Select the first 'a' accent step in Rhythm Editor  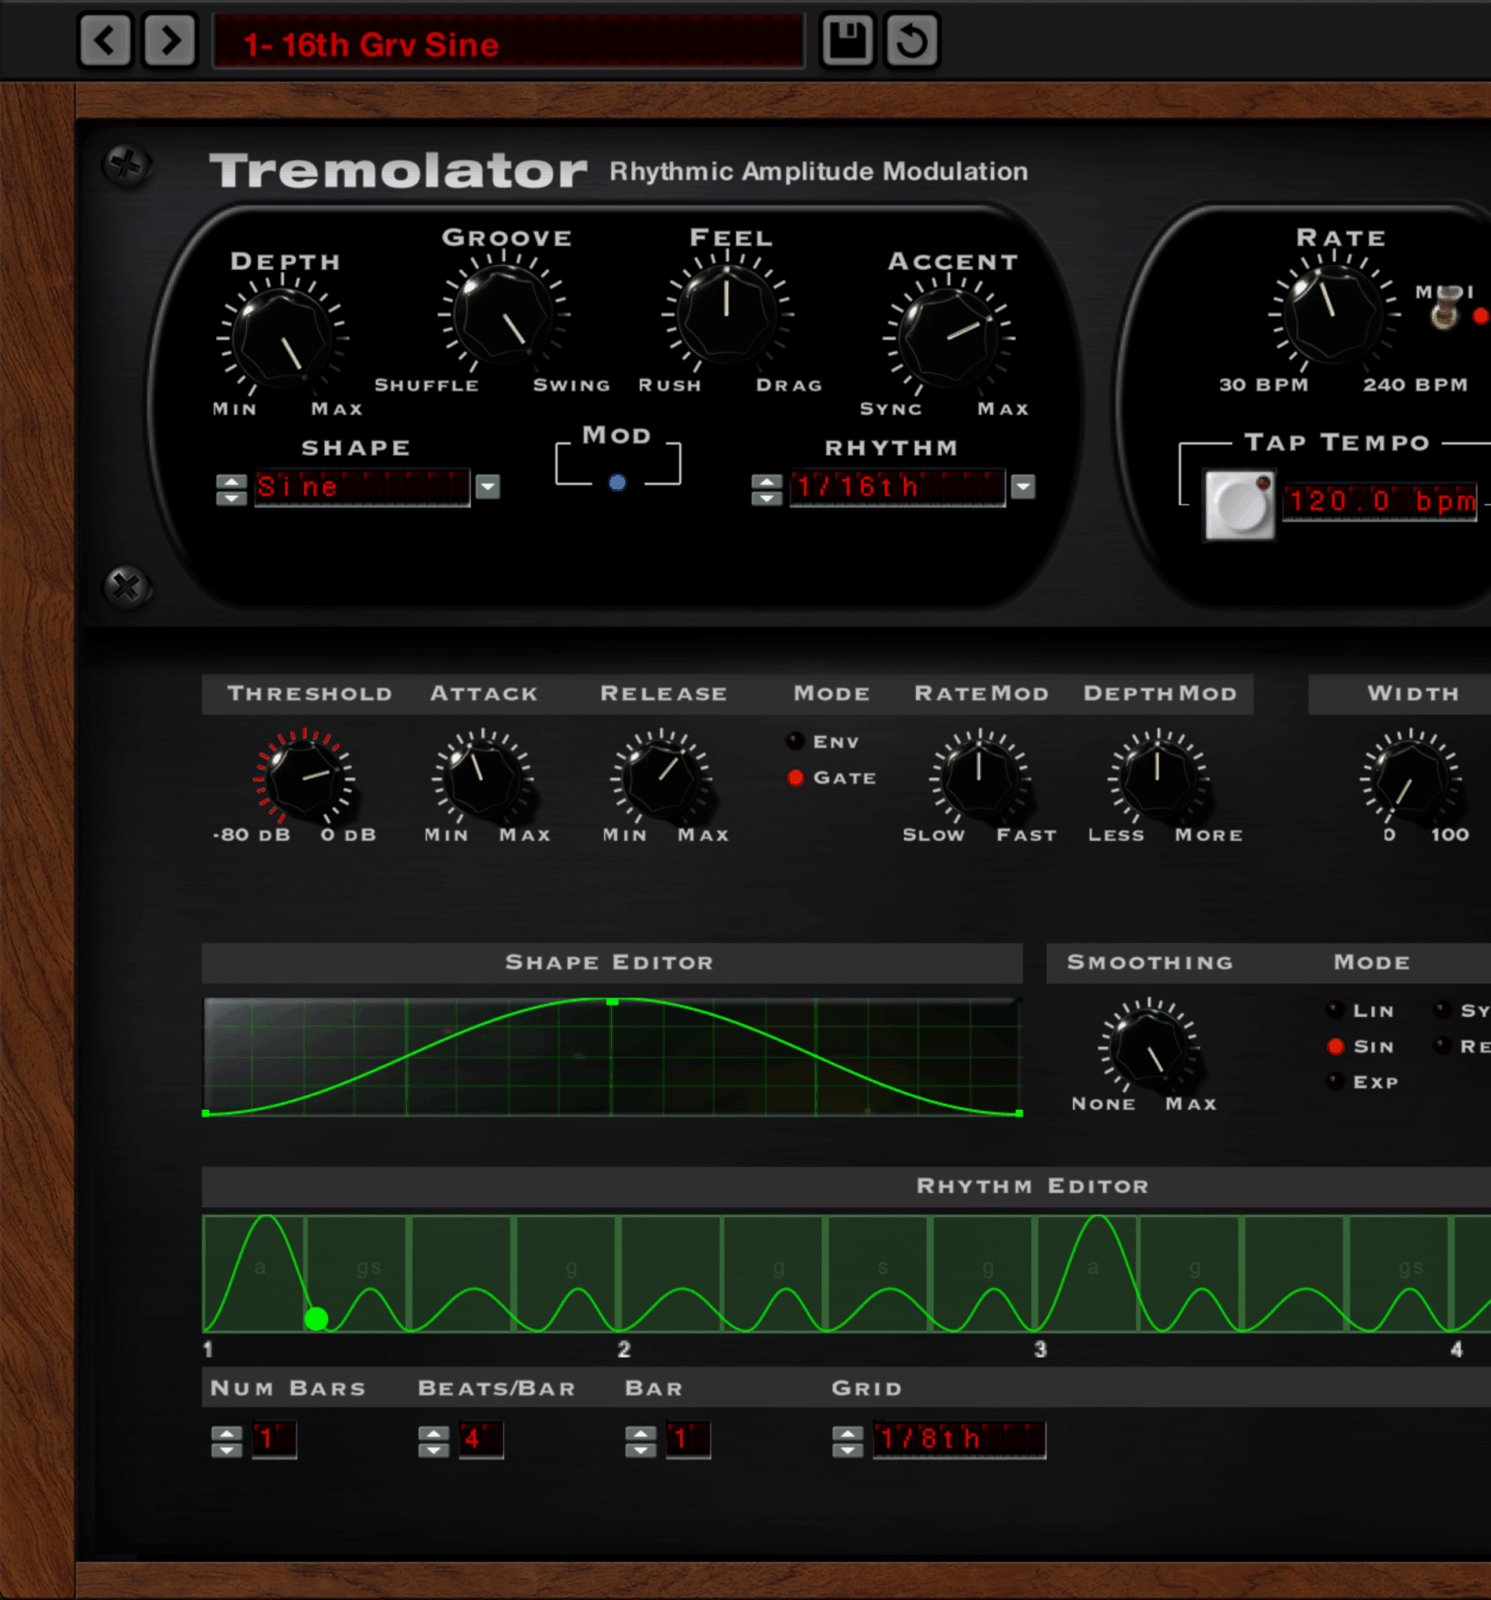pyautogui.click(x=254, y=1274)
